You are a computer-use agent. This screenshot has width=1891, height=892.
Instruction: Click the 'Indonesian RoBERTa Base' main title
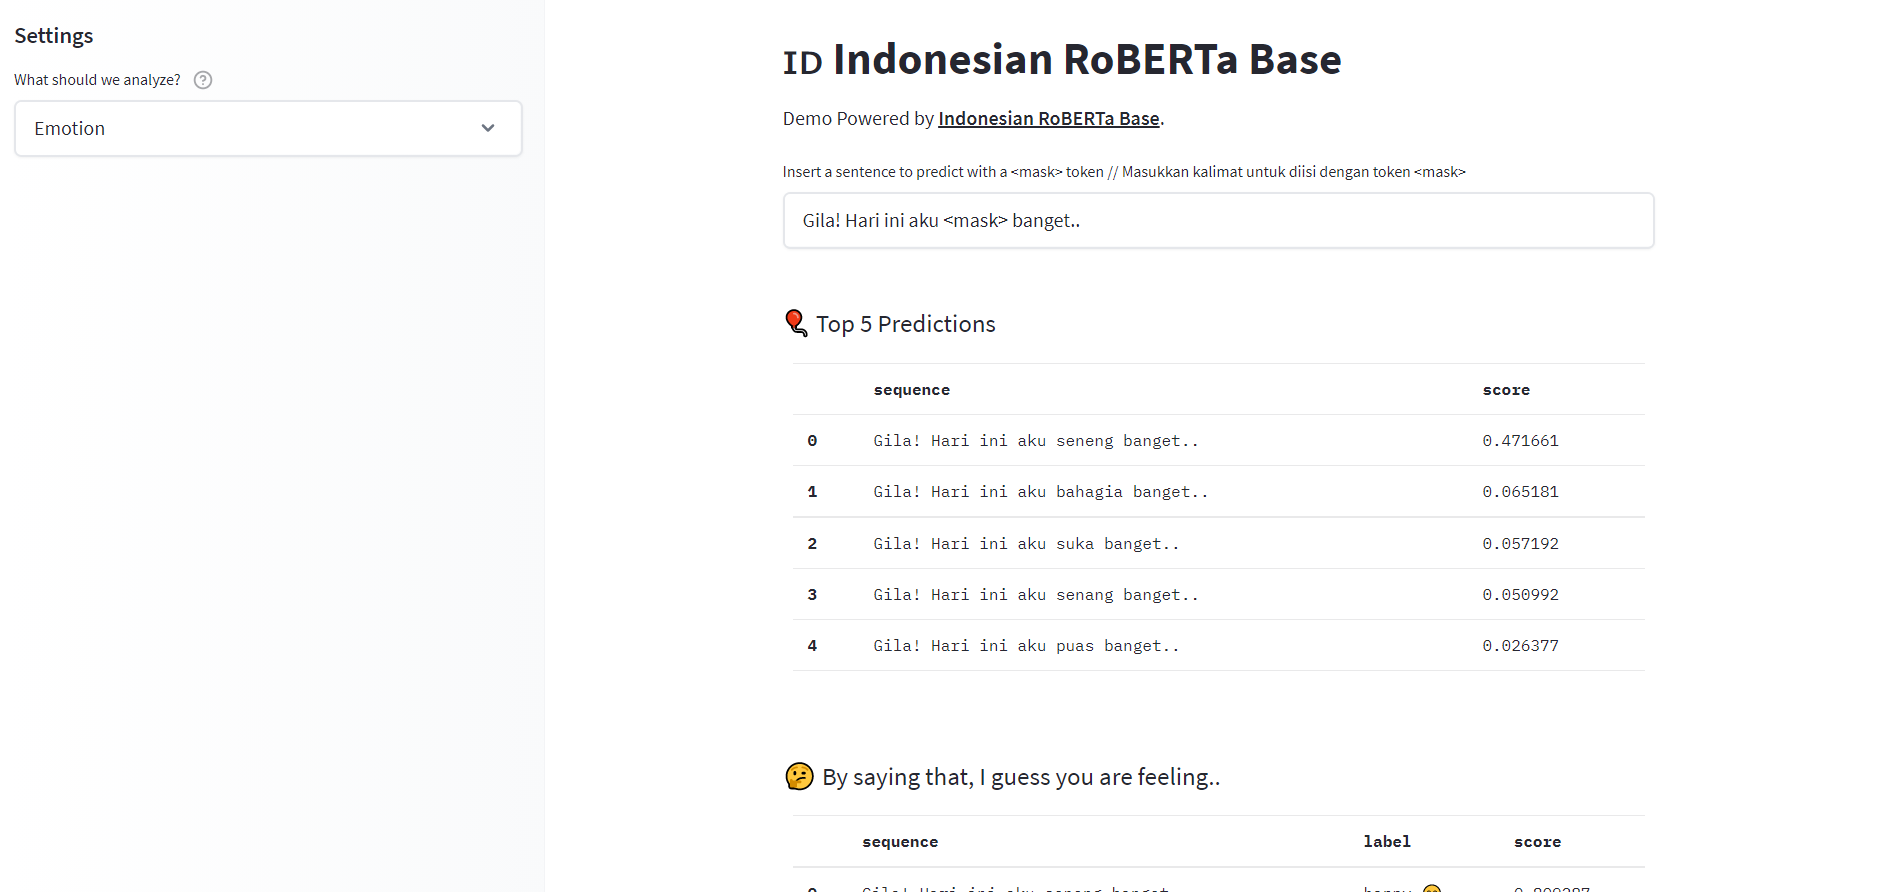1087,60
